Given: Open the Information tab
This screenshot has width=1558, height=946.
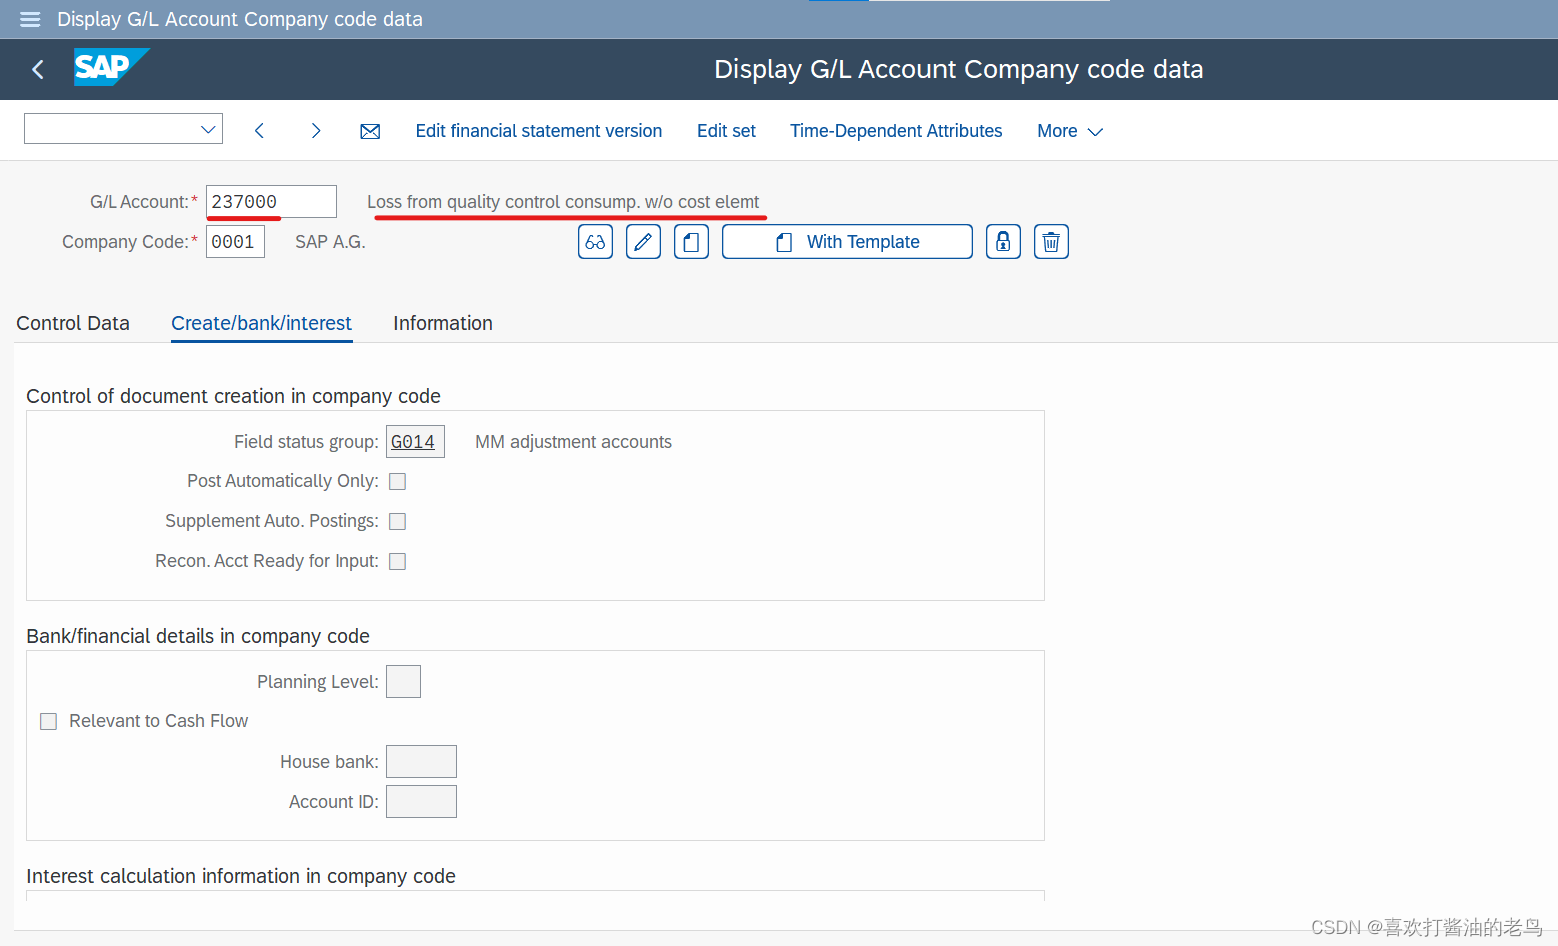Looking at the screenshot, I should coord(442,323).
